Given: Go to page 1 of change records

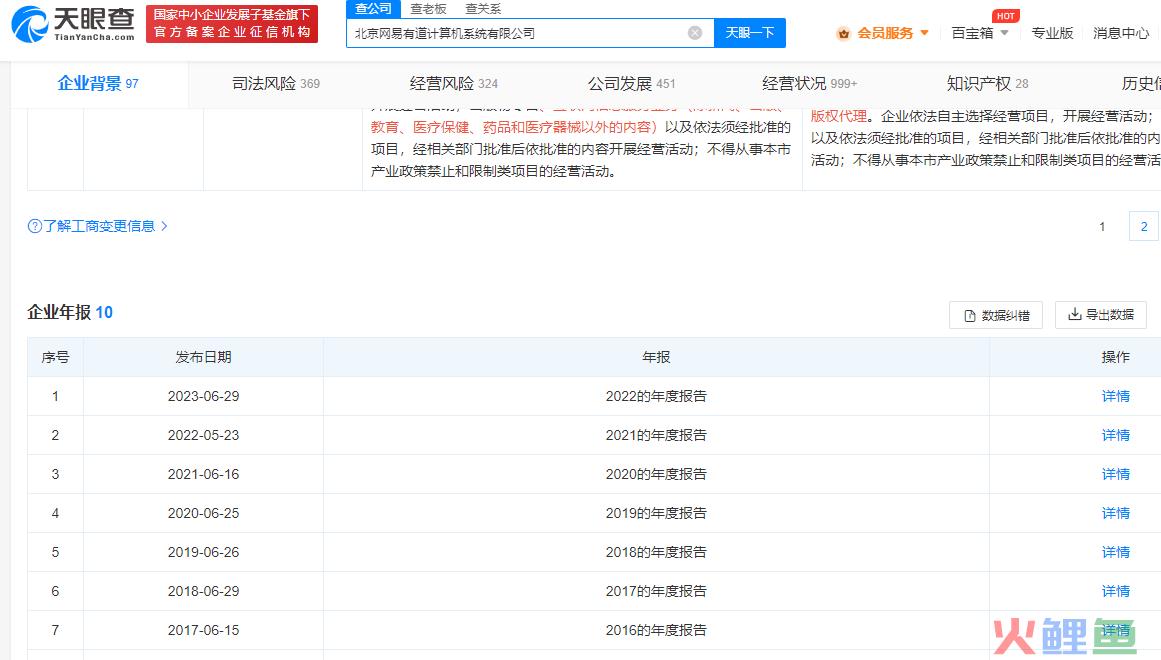Looking at the screenshot, I should [x=1102, y=227].
